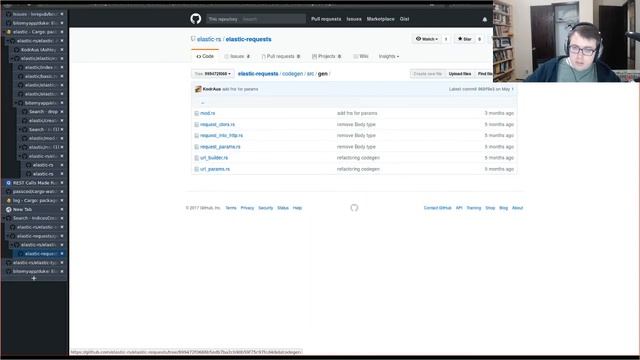Close the 'Search - drop' sidebar tab
The image size is (640, 360).
[x=62, y=111]
